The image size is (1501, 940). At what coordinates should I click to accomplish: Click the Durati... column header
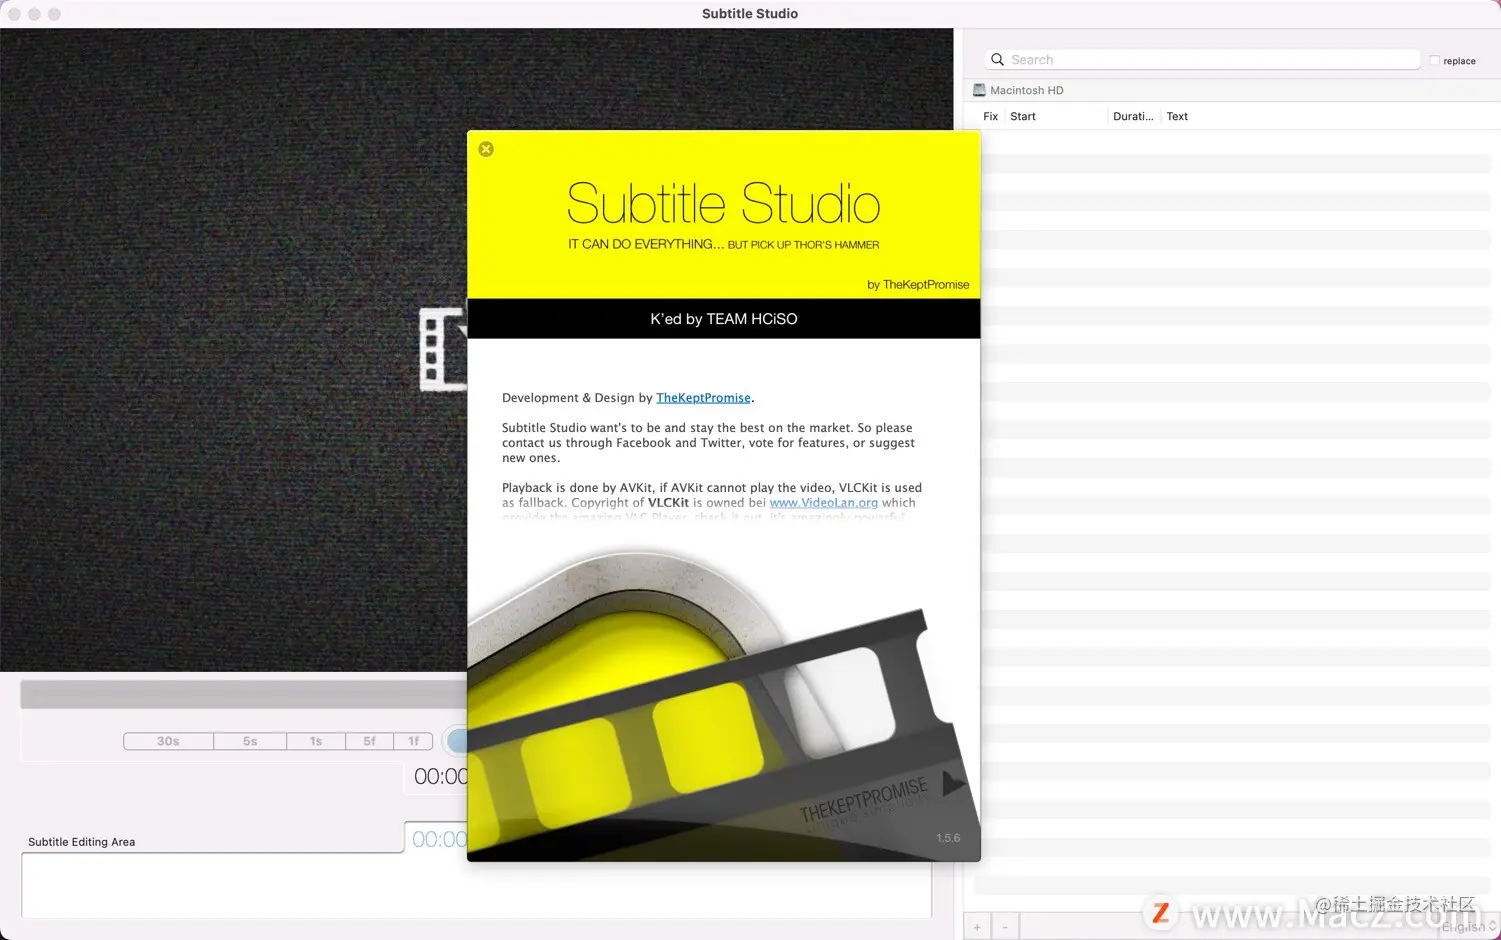point(1134,117)
